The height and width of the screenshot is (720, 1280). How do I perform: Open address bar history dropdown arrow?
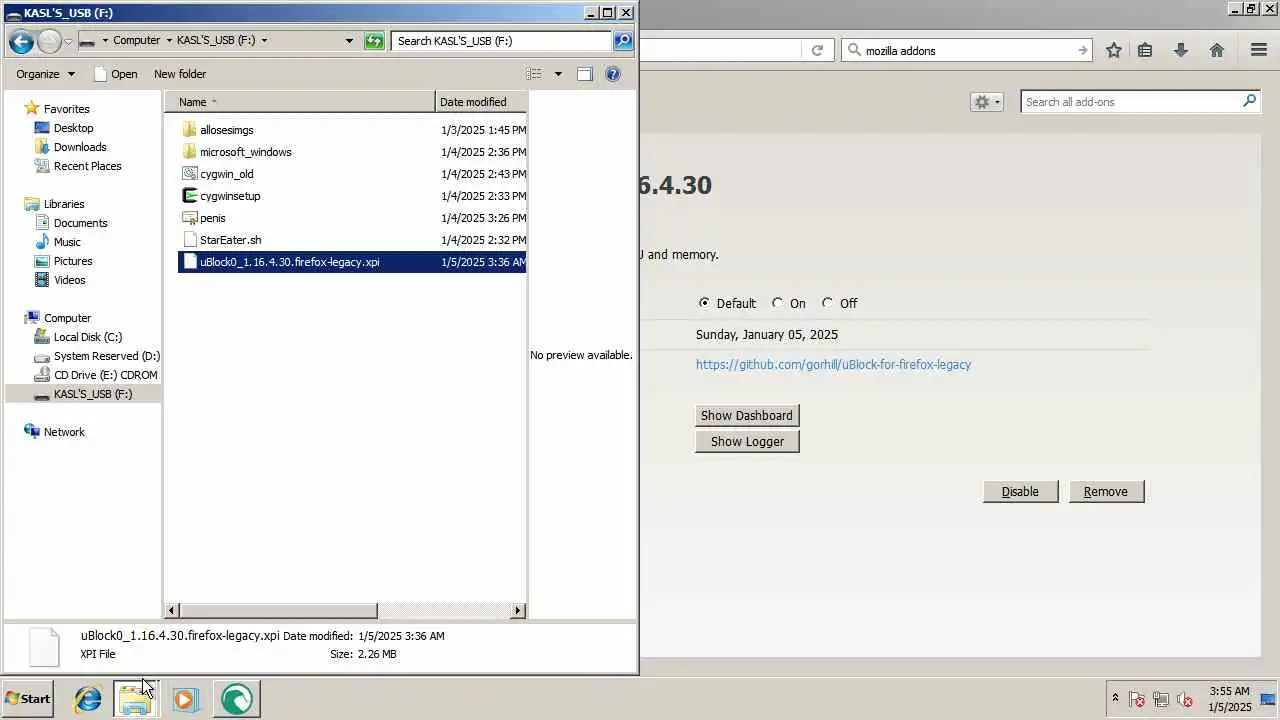(349, 41)
